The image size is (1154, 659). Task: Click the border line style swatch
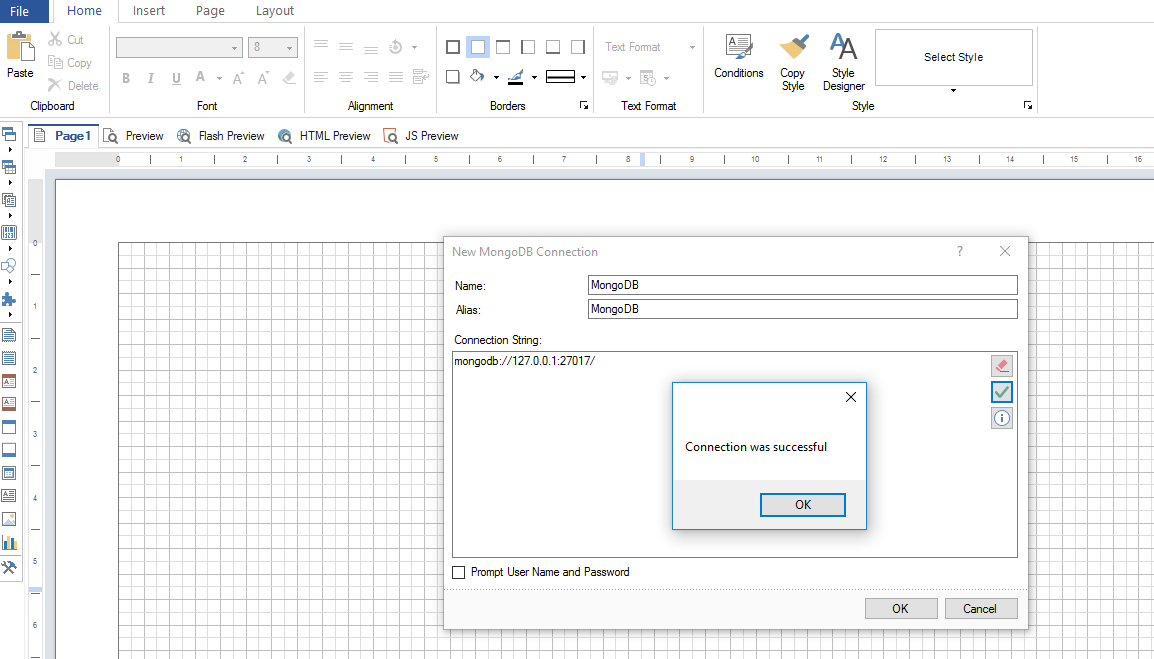[560, 77]
